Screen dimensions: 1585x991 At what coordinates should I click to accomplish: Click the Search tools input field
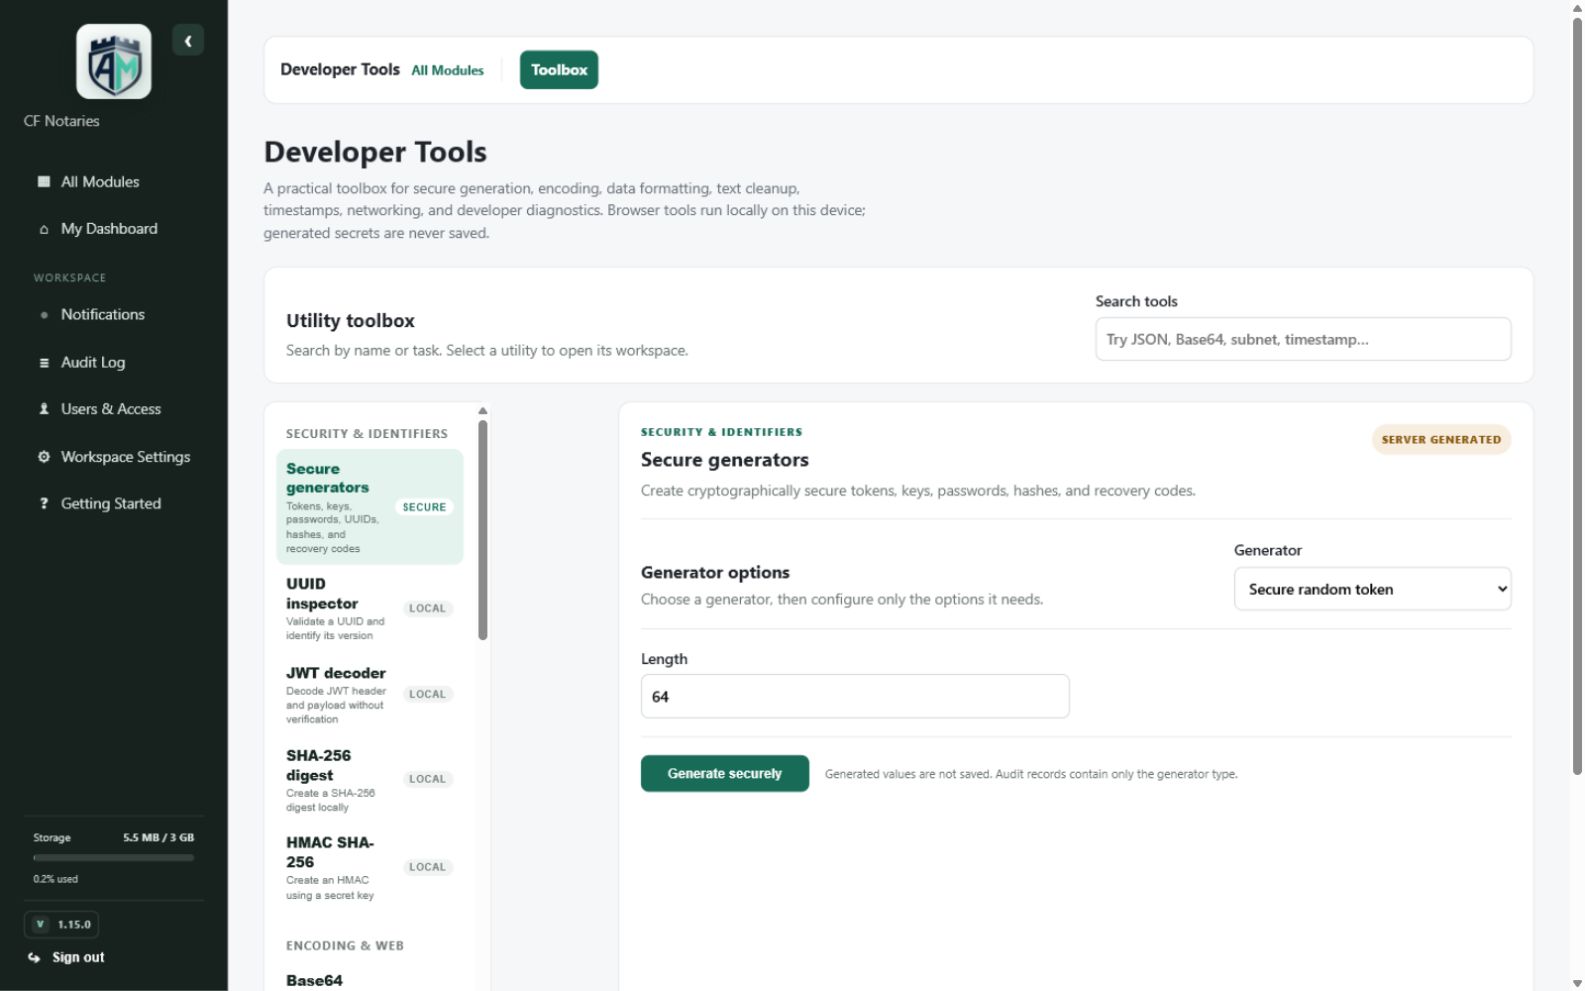[x=1303, y=339]
